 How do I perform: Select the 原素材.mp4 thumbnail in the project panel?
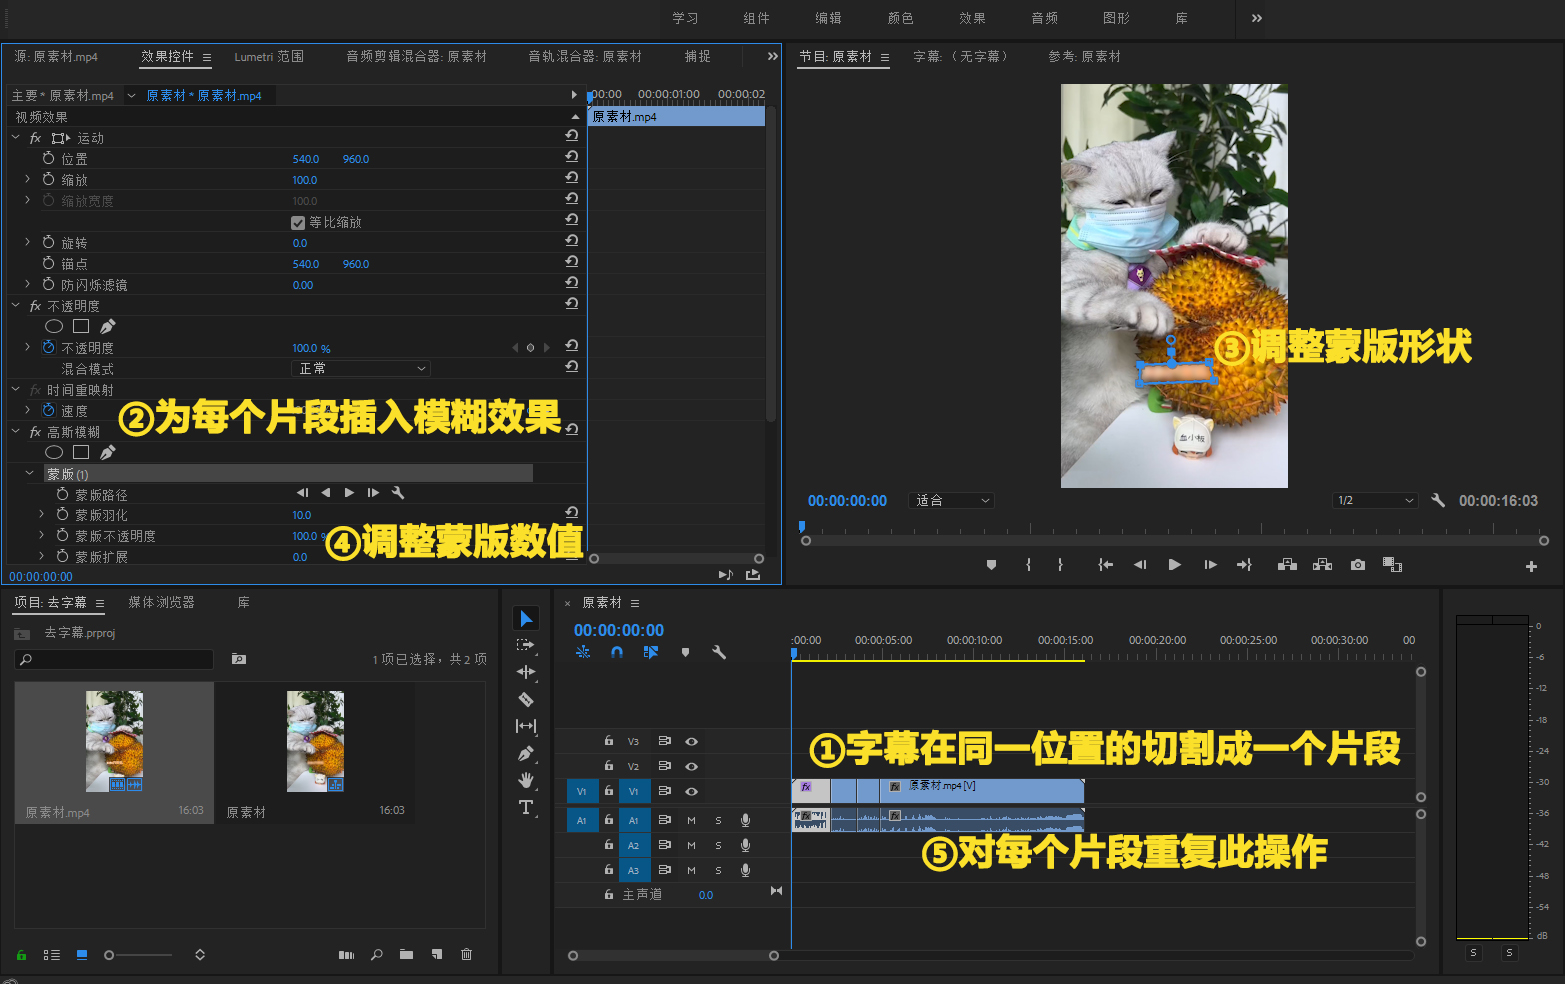(x=113, y=740)
